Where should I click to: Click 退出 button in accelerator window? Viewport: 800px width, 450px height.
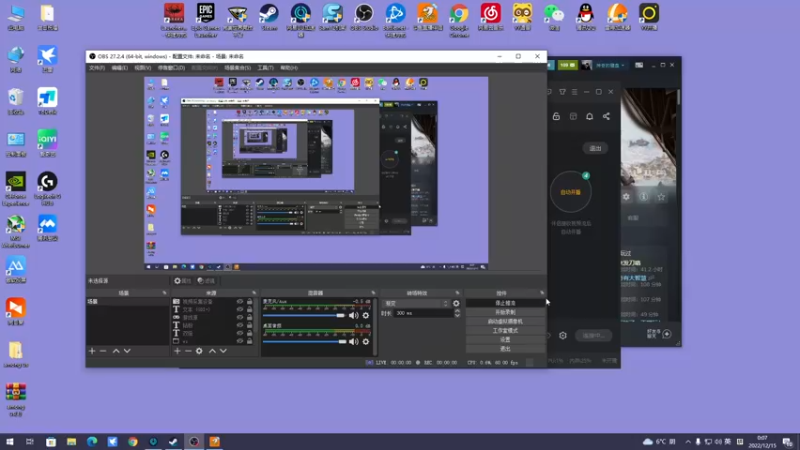click(x=595, y=148)
